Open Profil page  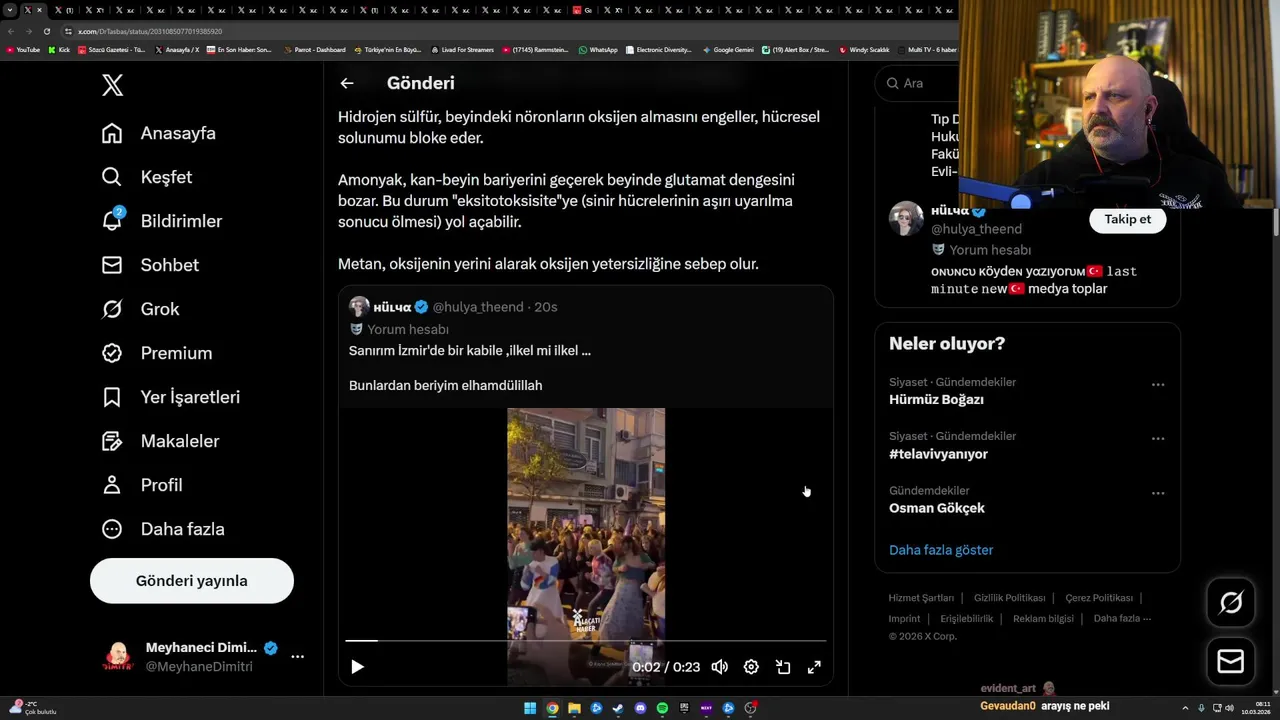click(x=142, y=485)
